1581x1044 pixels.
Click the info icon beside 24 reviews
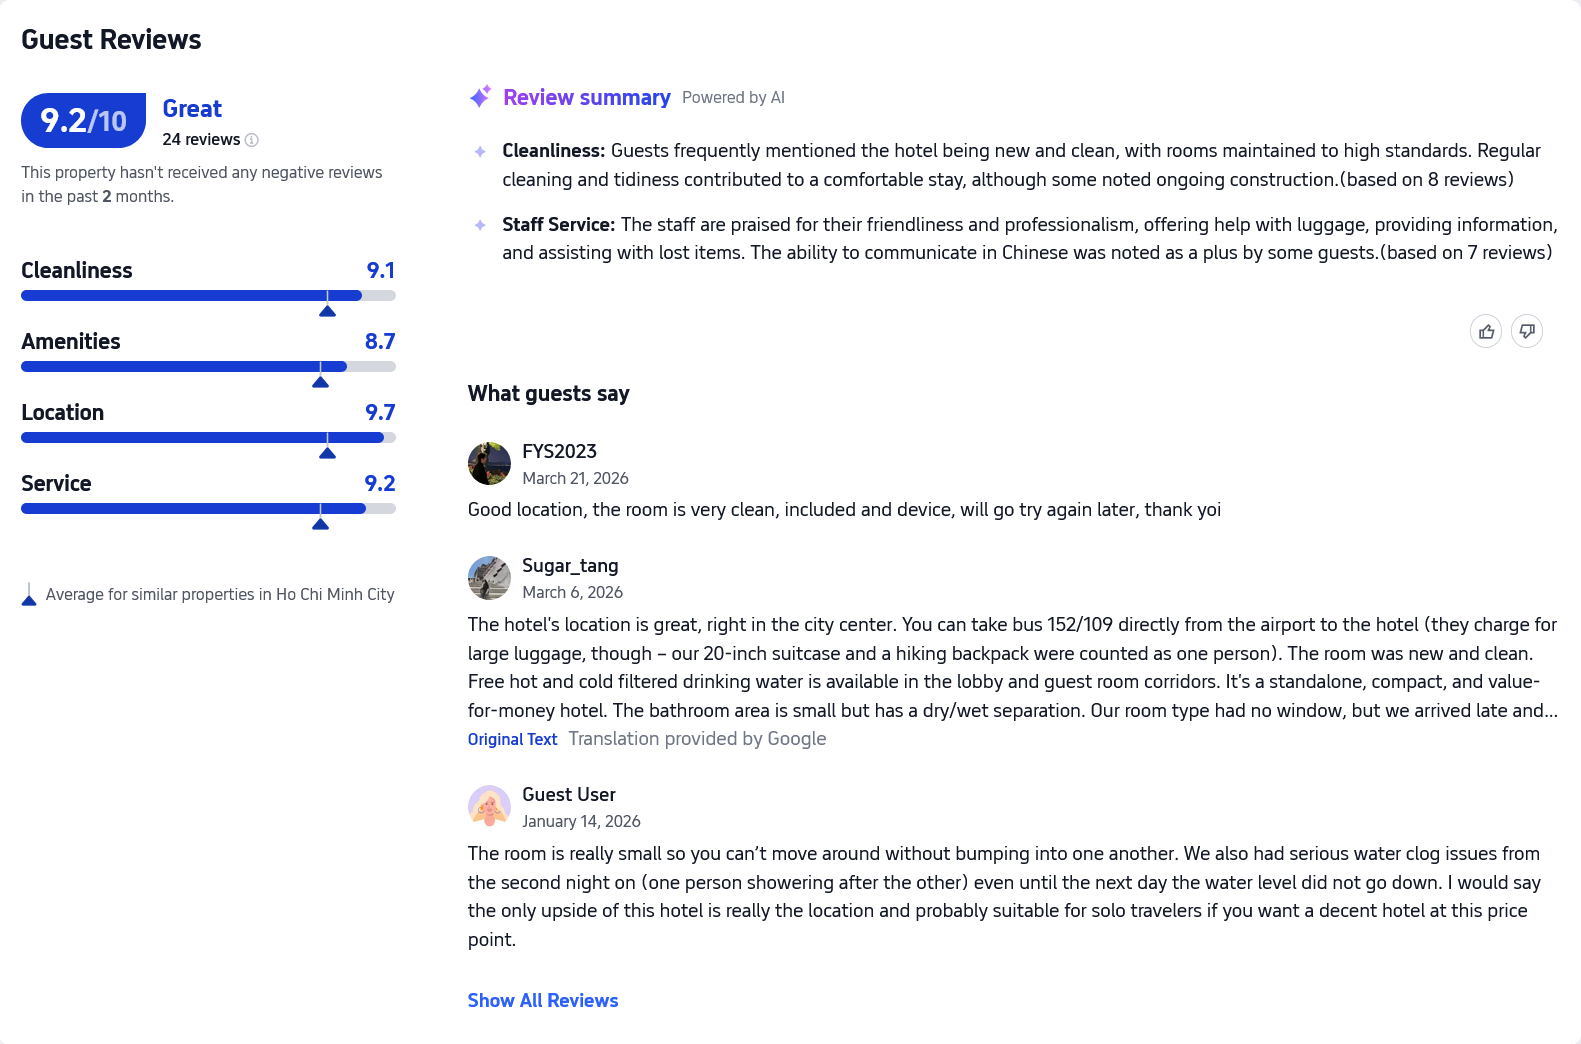[252, 140]
